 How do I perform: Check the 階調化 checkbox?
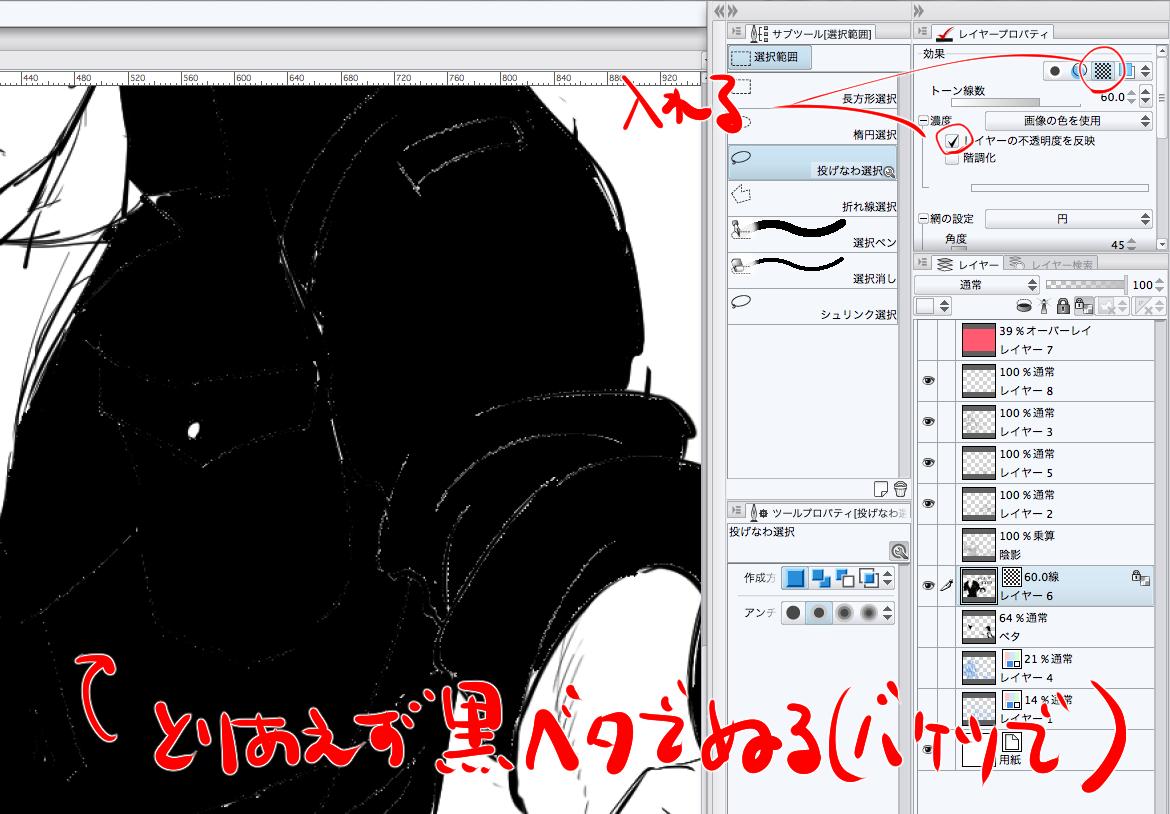coord(952,158)
